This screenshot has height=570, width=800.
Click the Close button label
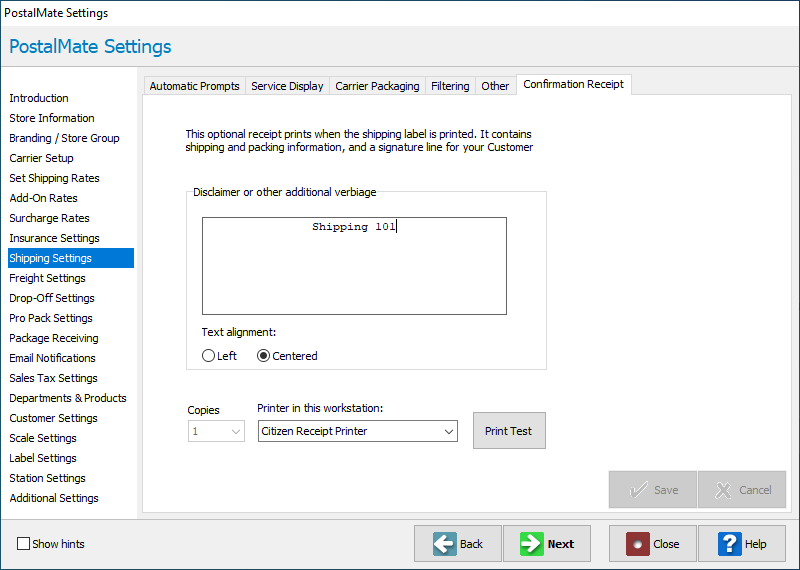click(666, 544)
